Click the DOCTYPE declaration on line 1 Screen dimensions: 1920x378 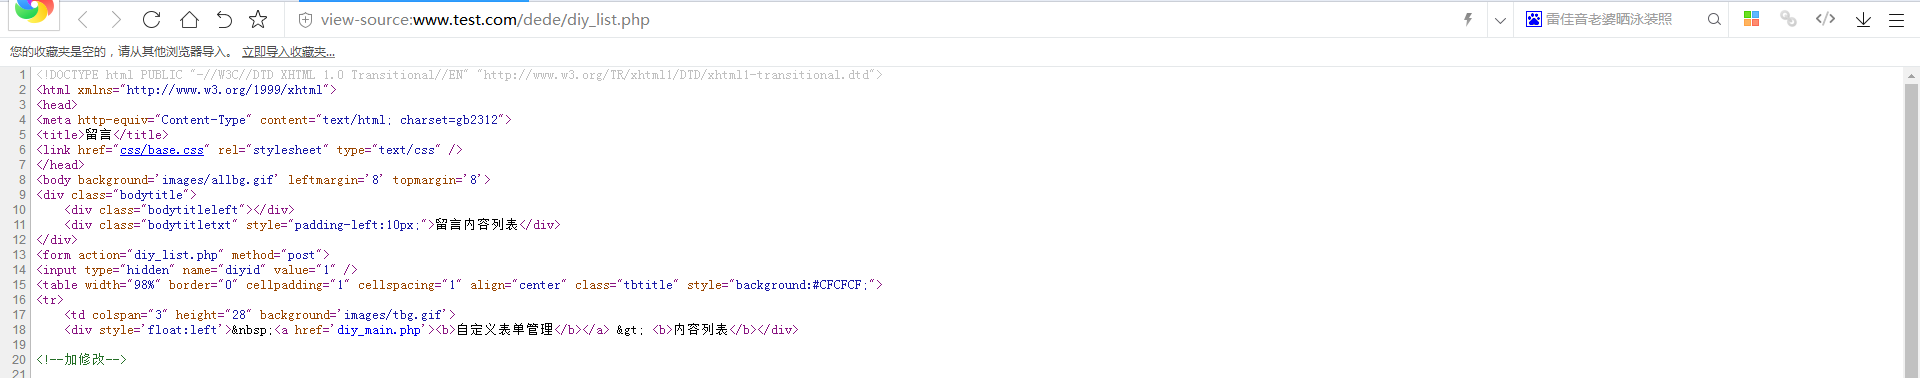coord(460,75)
